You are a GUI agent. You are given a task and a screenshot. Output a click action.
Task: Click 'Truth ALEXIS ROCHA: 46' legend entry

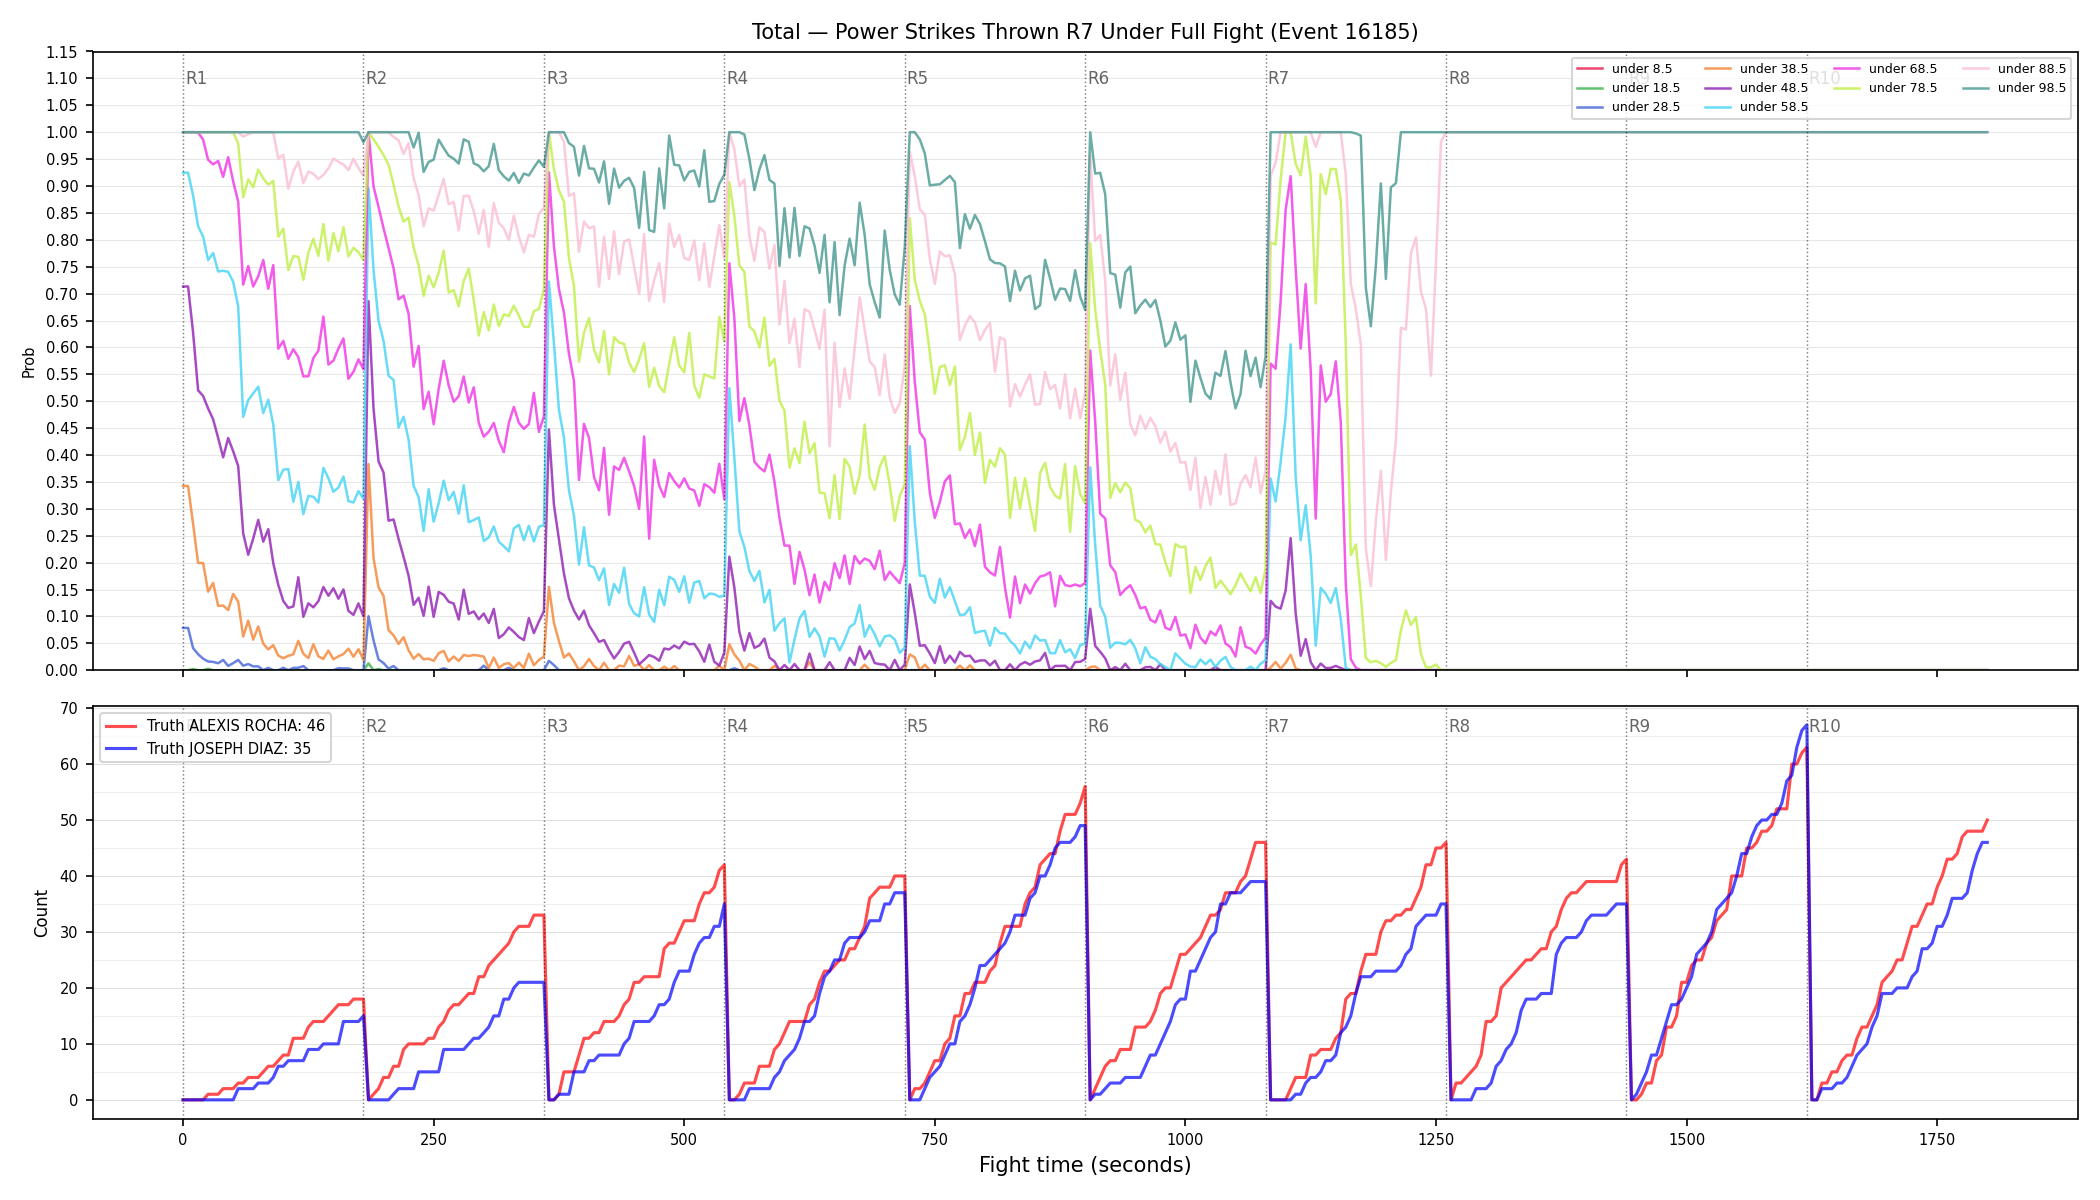click(215, 726)
